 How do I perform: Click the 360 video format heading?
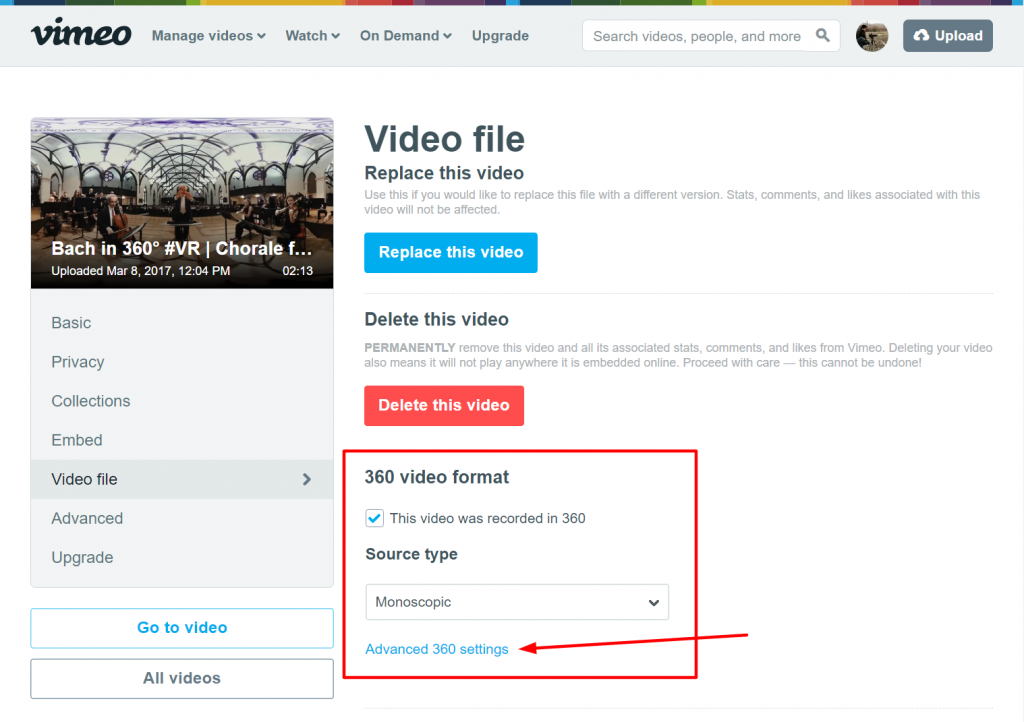(x=436, y=477)
